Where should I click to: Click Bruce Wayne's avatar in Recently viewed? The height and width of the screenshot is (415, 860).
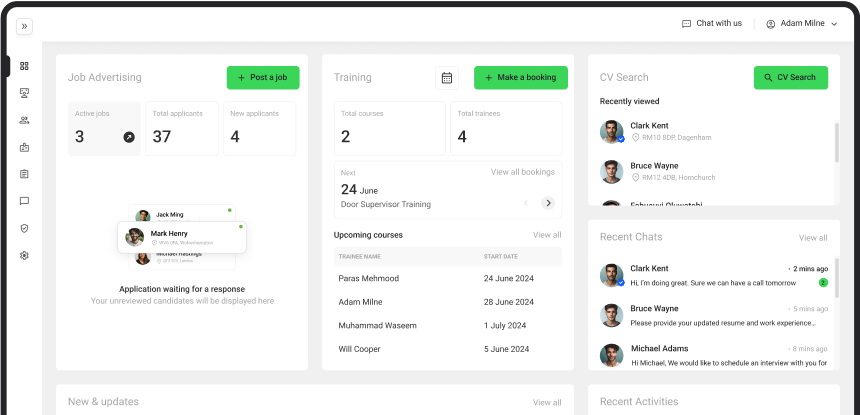click(x=612, y=172)
